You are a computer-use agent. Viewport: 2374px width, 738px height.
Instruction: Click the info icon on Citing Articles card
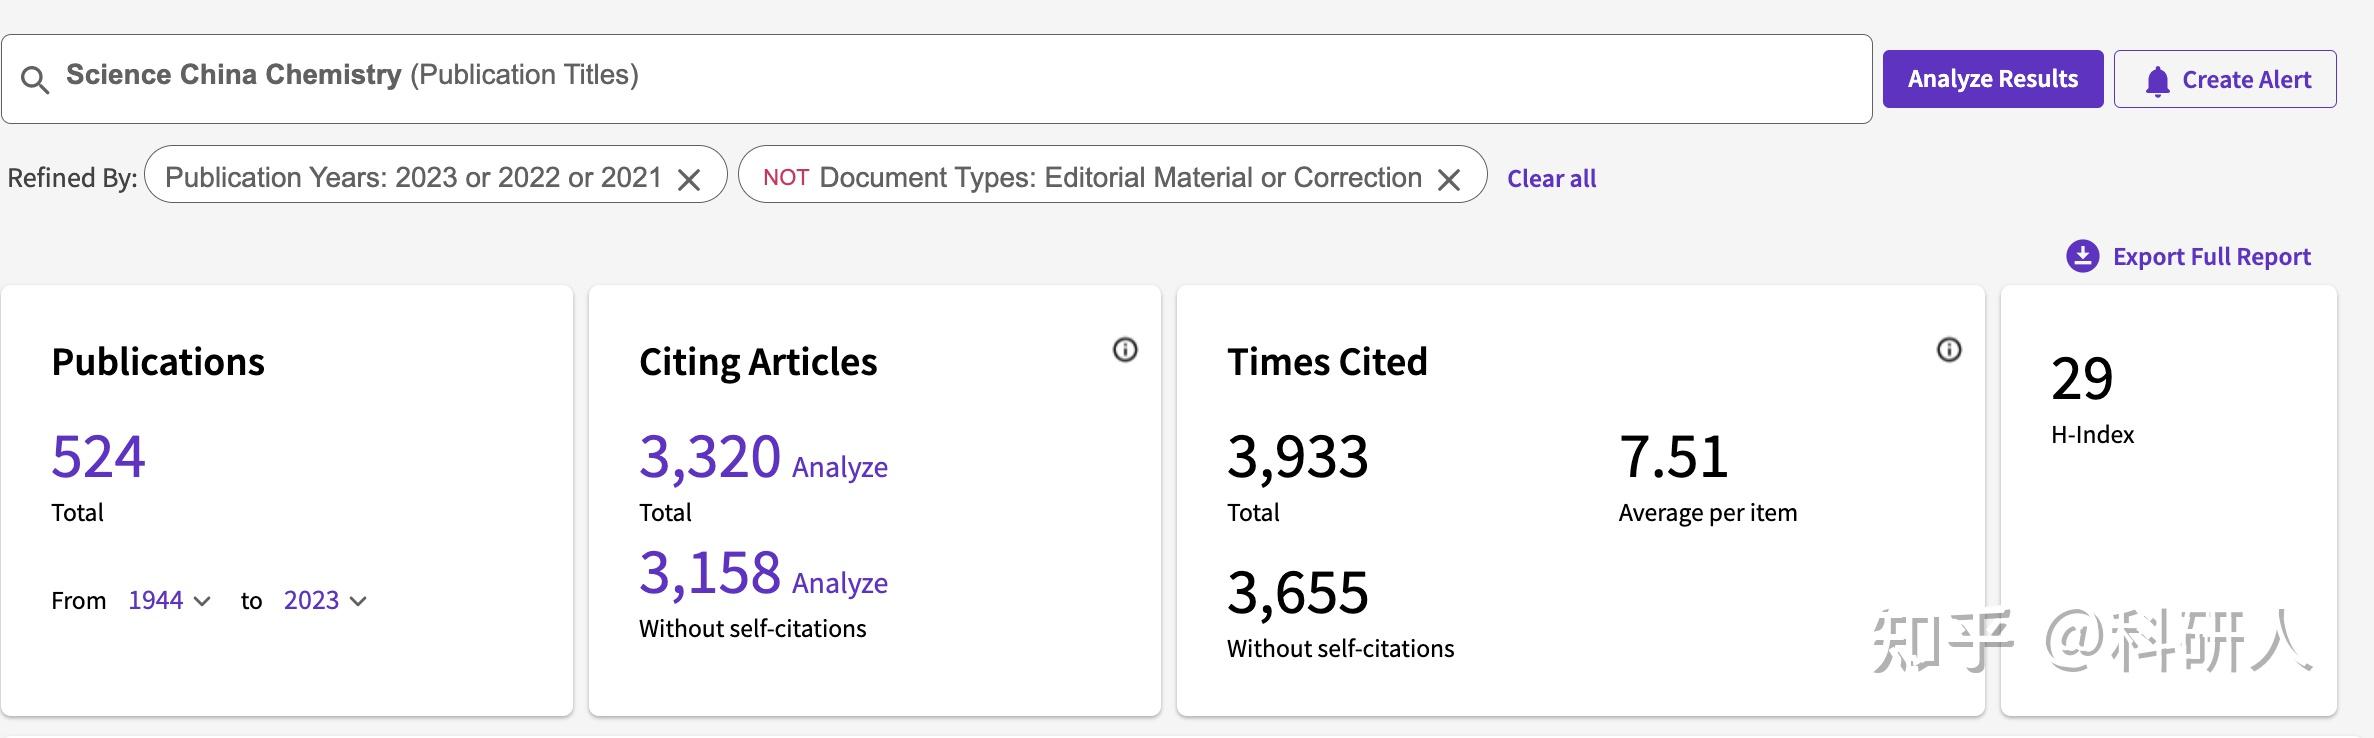1125,350
